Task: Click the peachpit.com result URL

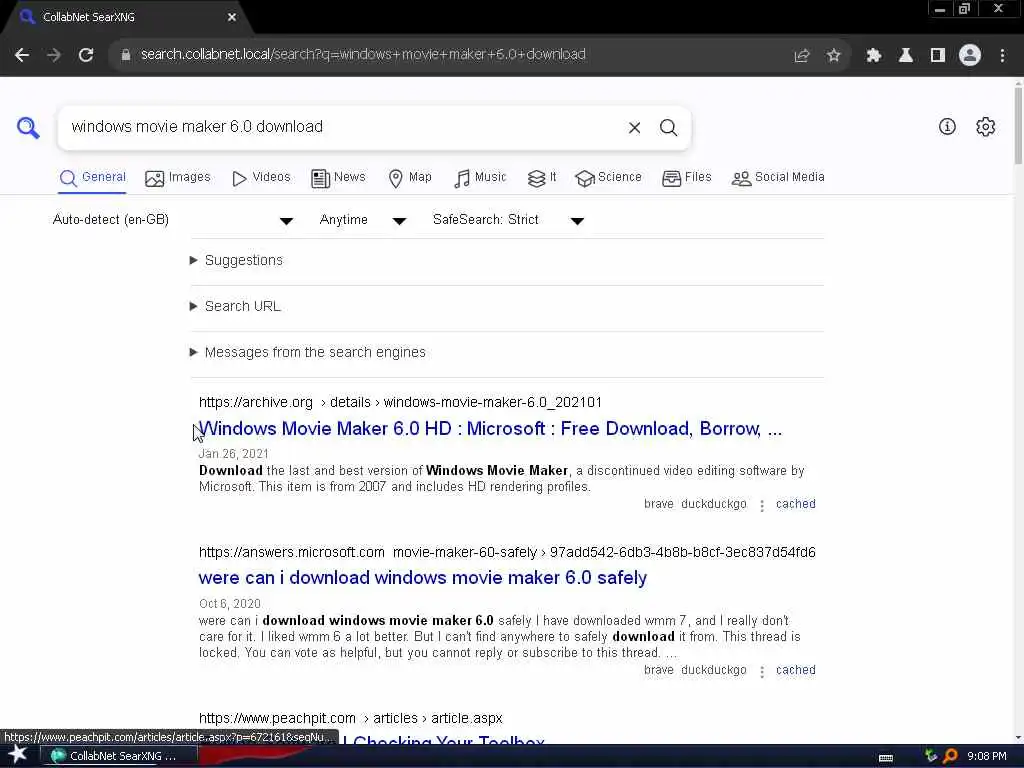Action: click(x=351, y=718)
